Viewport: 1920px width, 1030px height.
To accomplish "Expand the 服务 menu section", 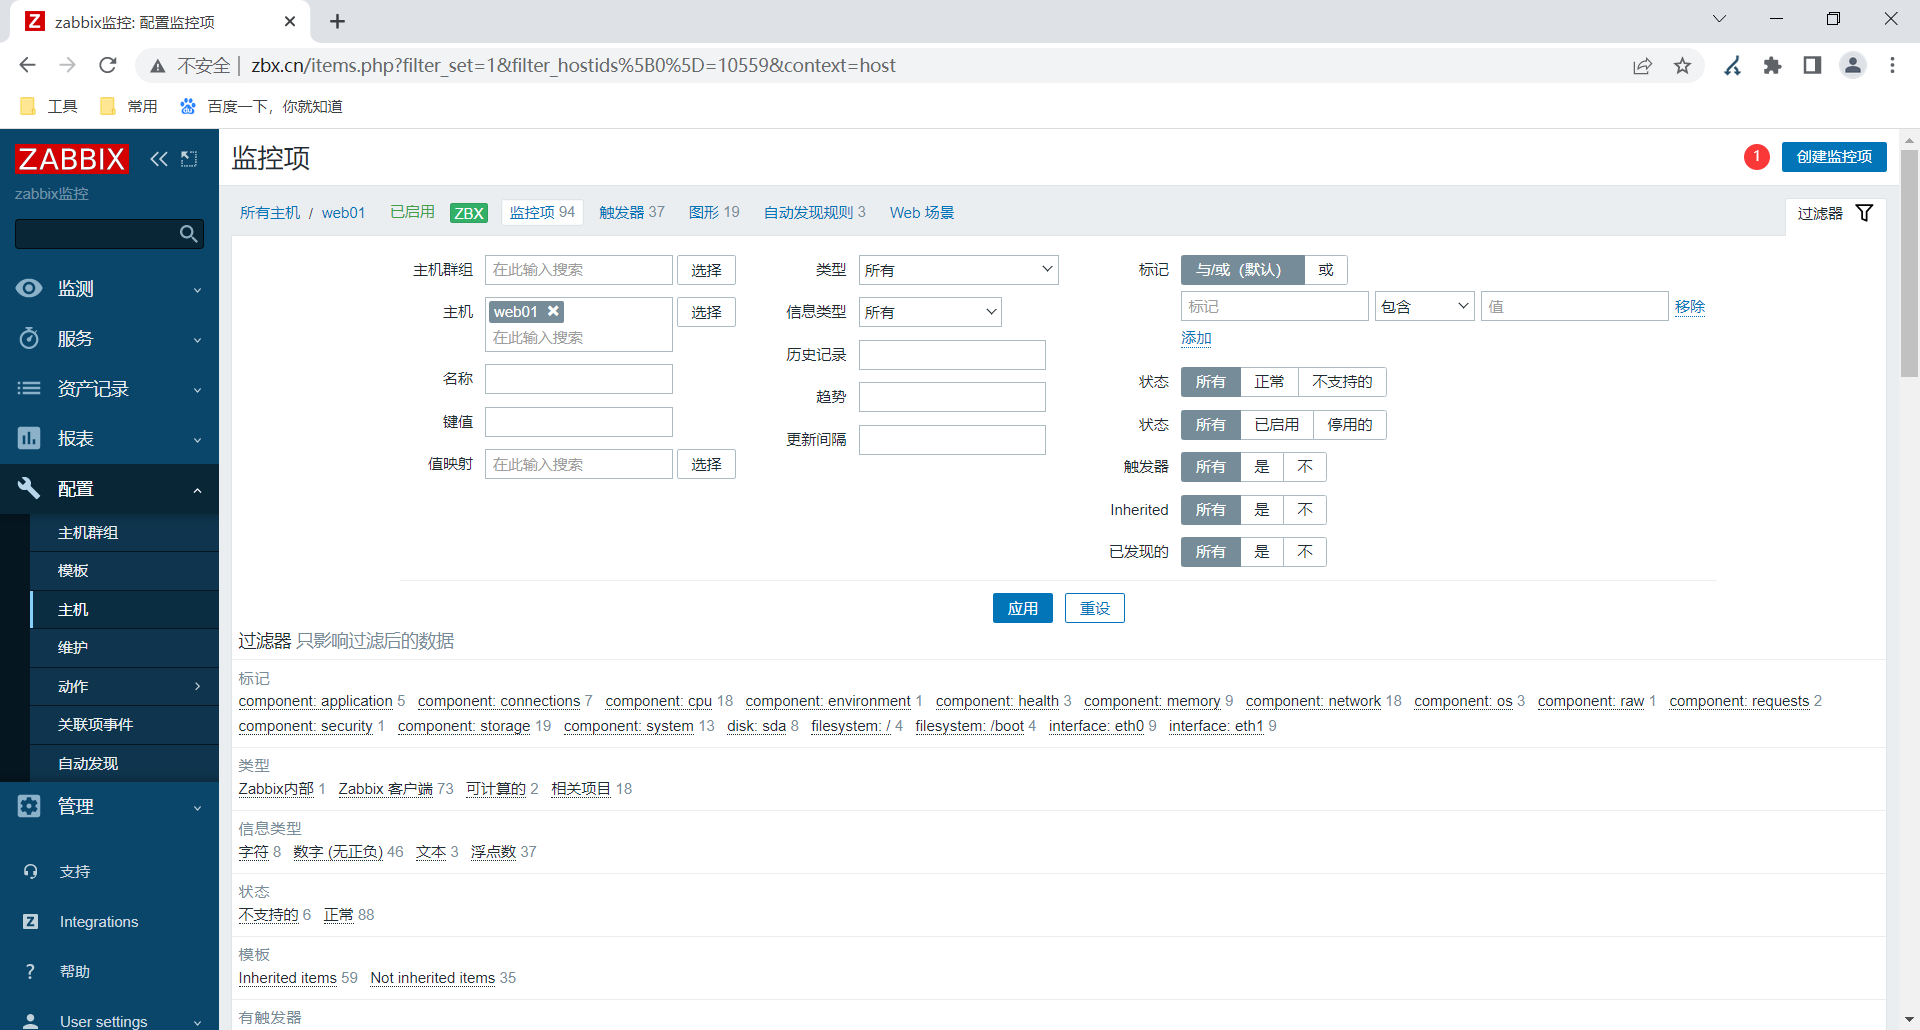I will [197, 340].
